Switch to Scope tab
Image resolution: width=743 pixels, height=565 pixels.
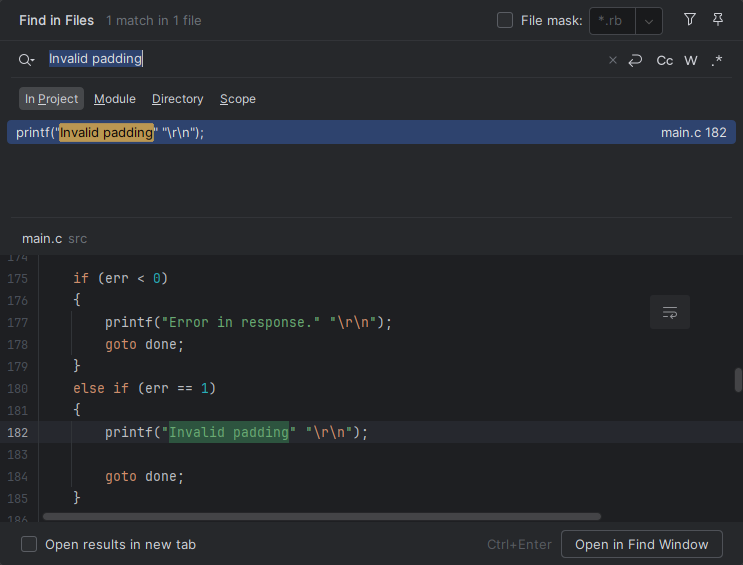(x=238, y=99)
